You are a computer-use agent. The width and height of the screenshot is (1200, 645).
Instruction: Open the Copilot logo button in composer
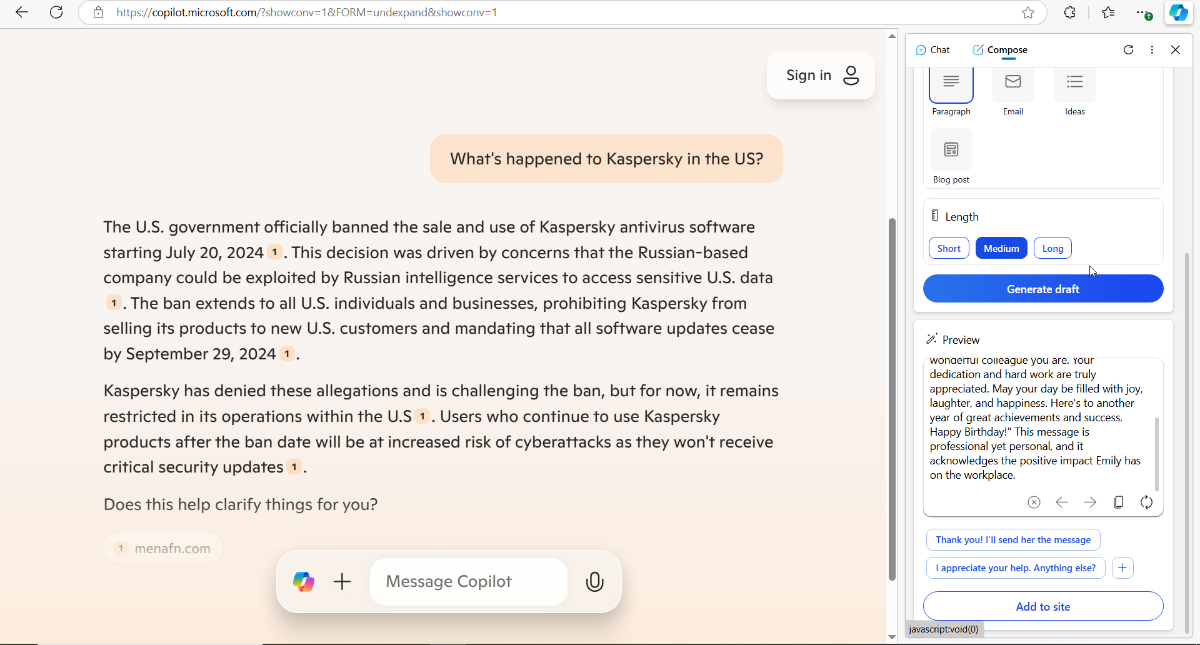click(x=303, y=581)
